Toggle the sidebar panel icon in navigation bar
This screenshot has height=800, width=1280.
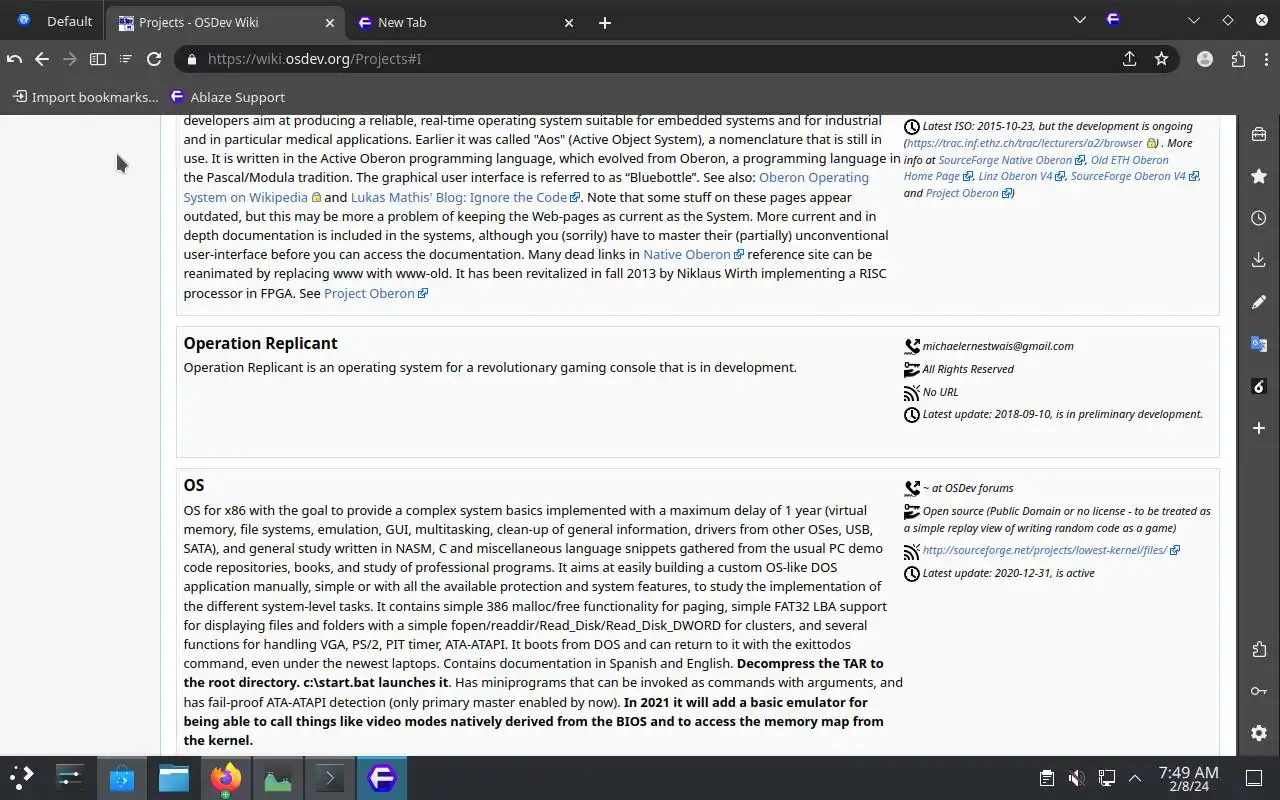[98, 59]
